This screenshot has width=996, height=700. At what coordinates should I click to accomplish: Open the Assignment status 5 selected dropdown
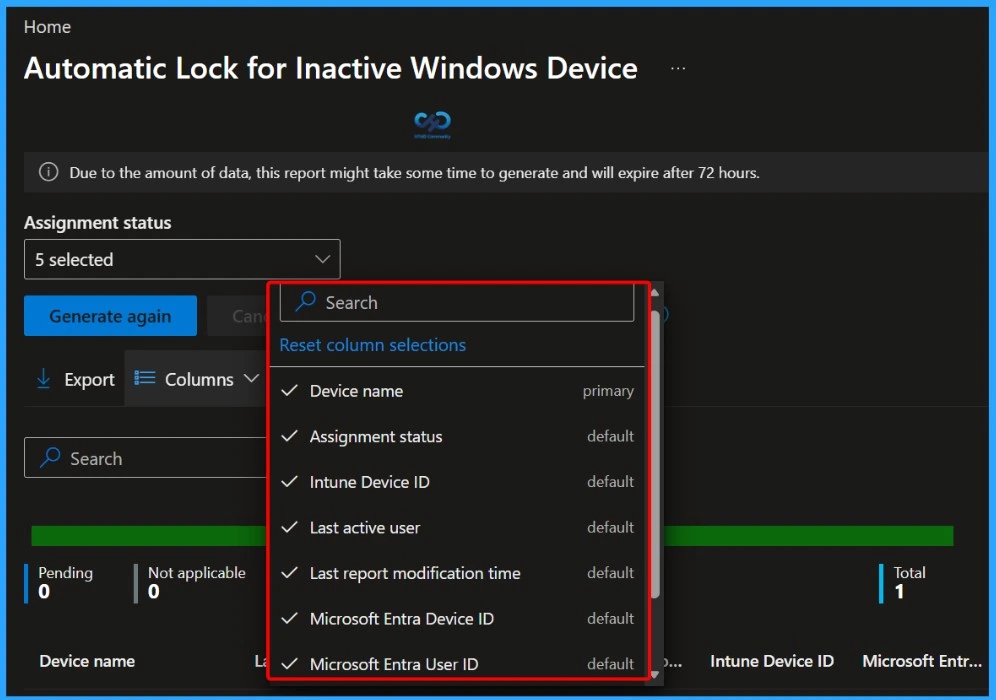(x=182, y=259)
